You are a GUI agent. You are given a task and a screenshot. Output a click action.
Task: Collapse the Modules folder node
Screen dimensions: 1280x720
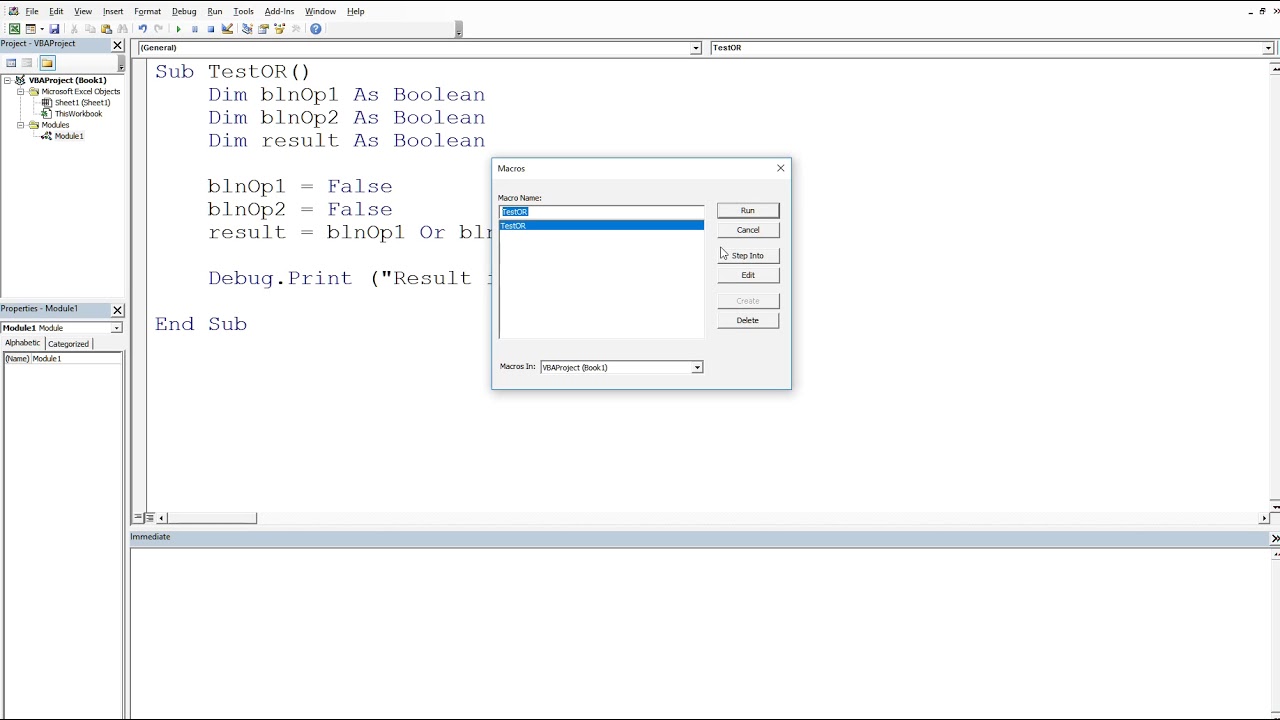tap(20, 125)
